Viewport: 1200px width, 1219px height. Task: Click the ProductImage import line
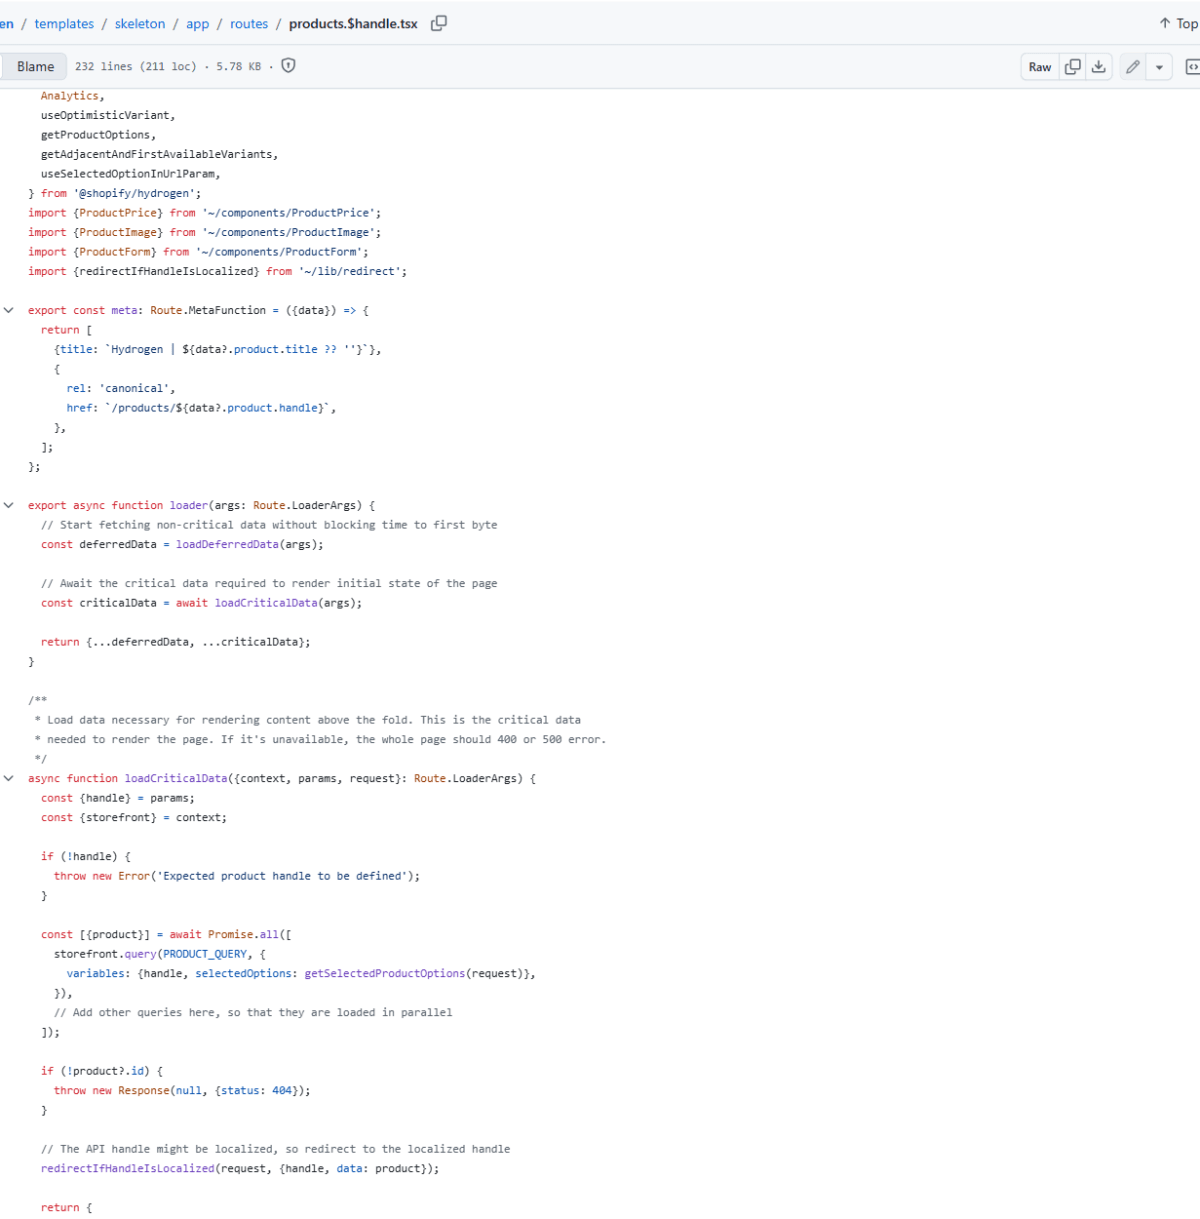click(x=204, y=232)
